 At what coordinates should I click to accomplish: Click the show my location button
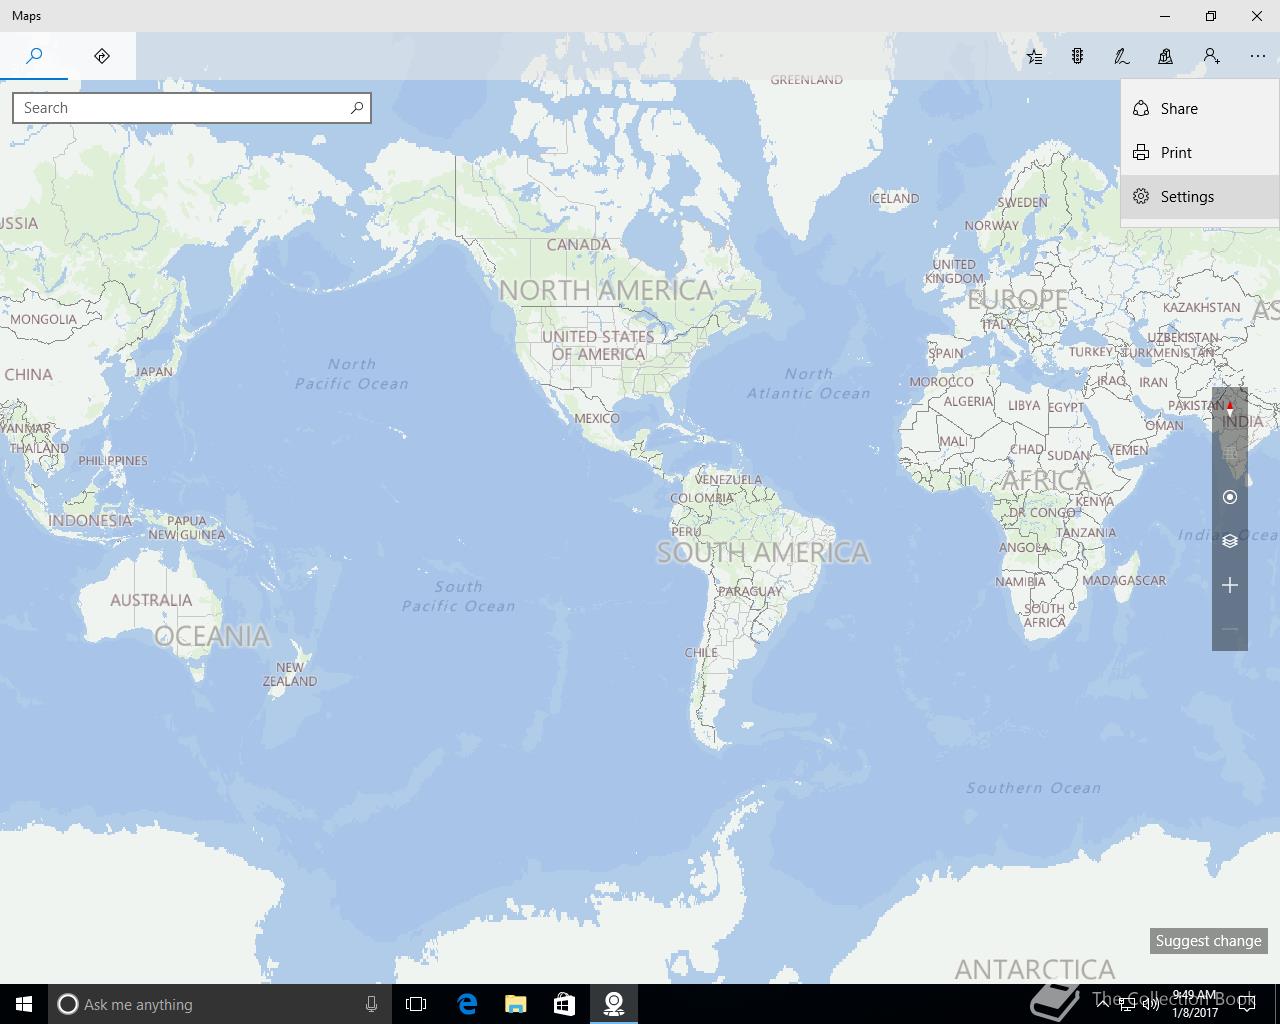1230,497
